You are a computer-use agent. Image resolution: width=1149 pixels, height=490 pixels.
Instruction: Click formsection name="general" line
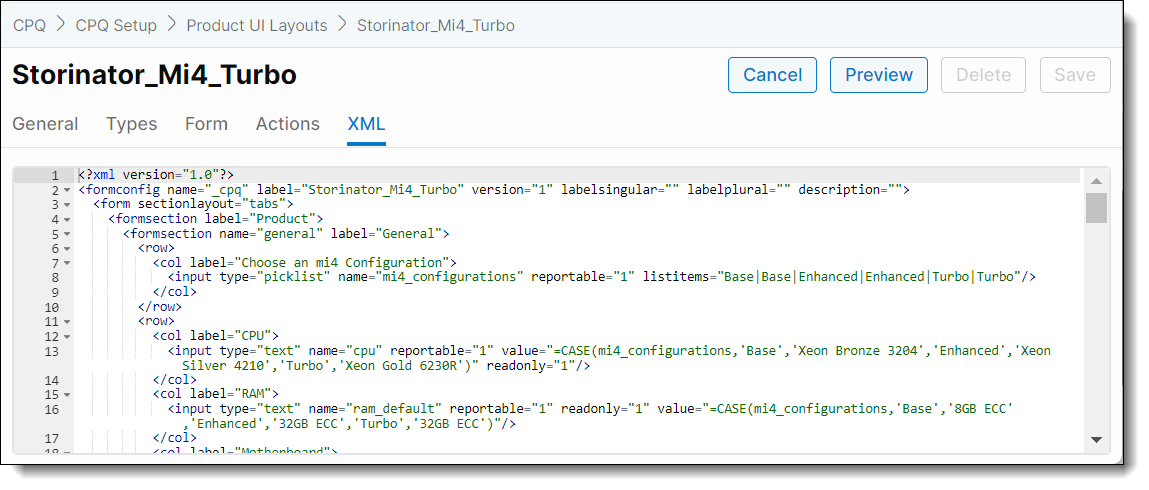click(287, 234)
